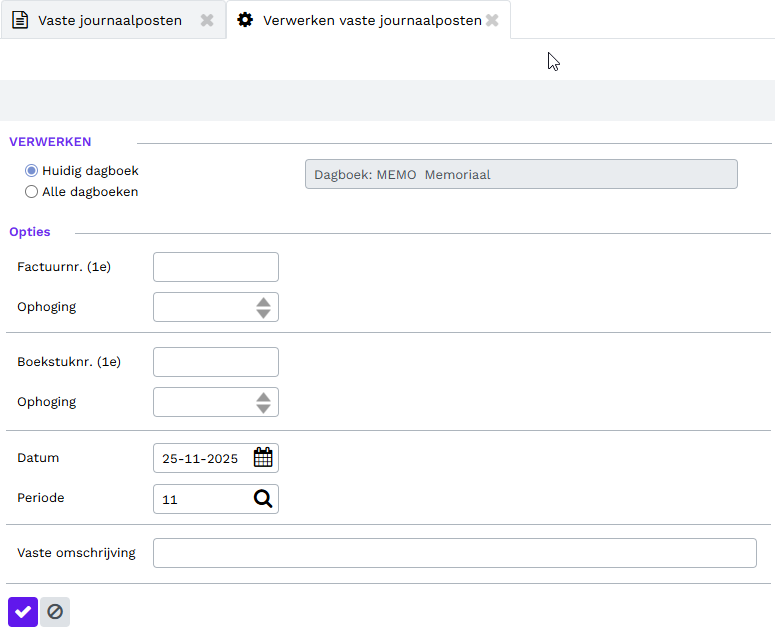Click the Factuurnr. (1e) input field
This screenshot has height=628, width=775.
[x=215, y=267]
